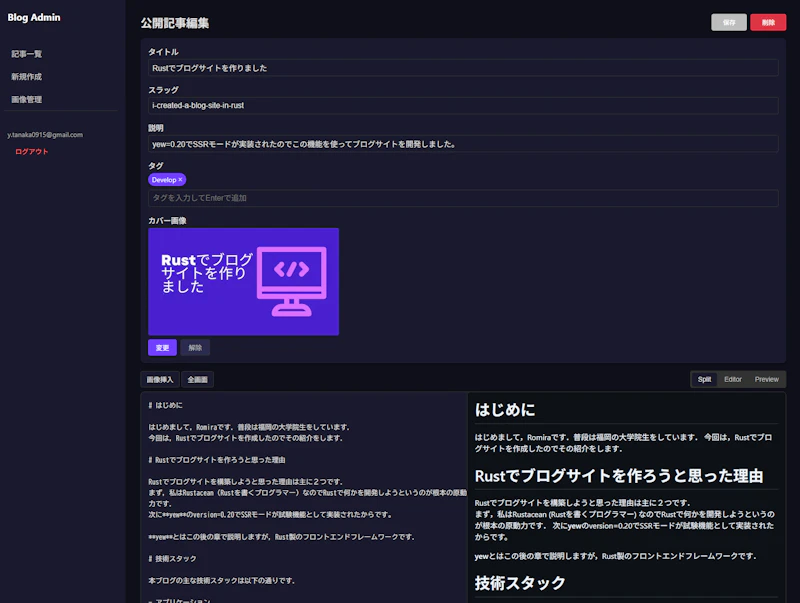
Task: Click the 画像挿入 button
Action: (160, 380)
